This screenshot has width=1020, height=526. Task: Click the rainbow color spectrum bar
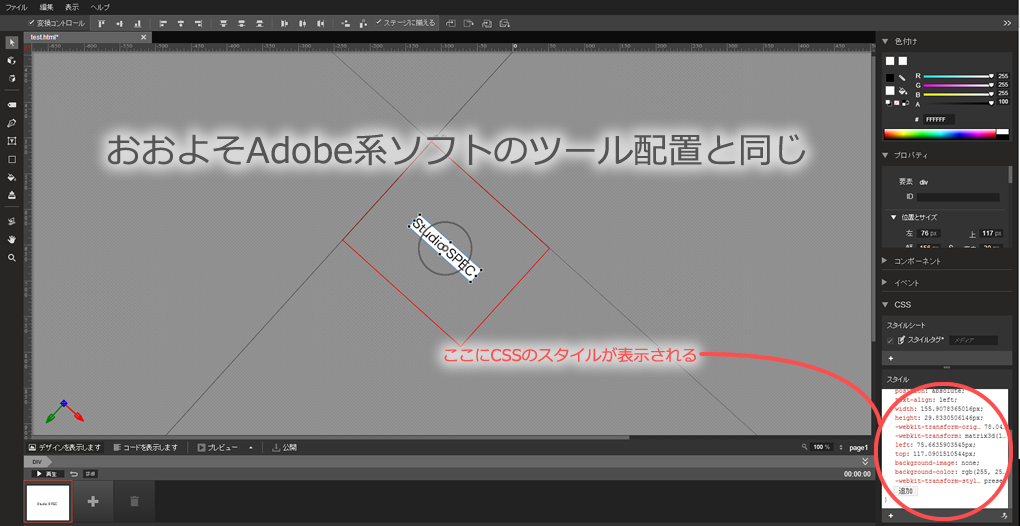[940, 133]
